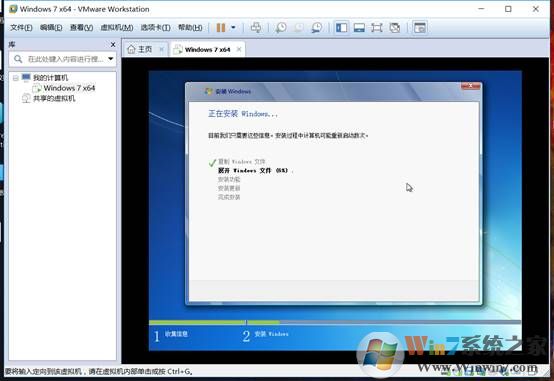This screenshot has width=554, height=381.
Task: Toggle the thumbnail bar view icon
Action: [x=359, y=28]
